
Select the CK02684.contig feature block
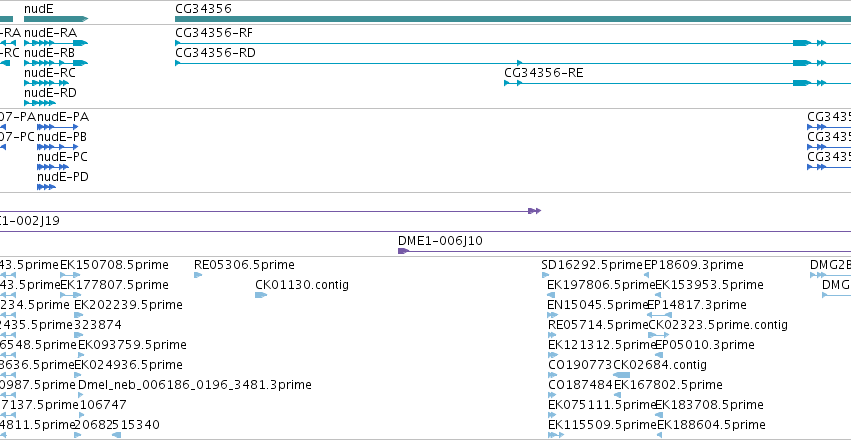(x=622, y=375)
